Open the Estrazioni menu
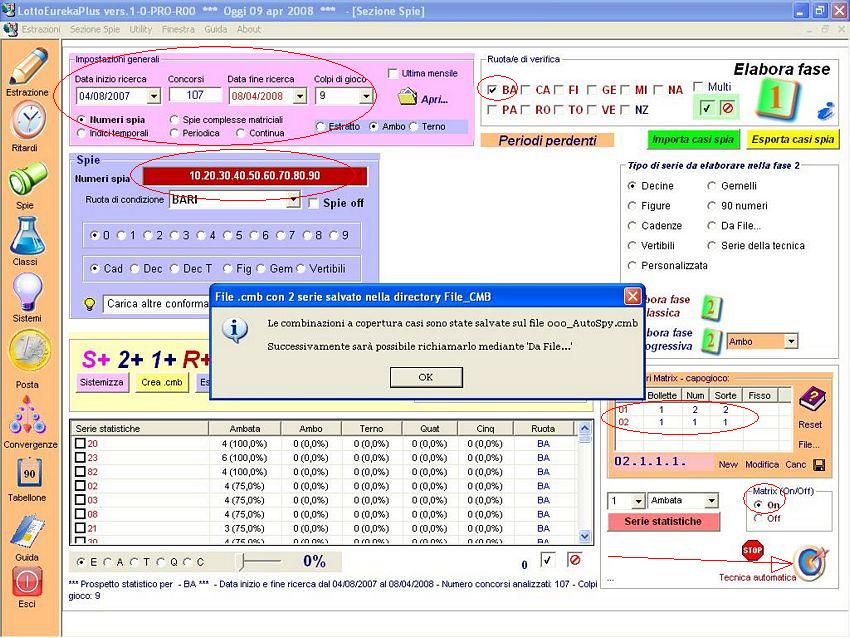 click(41, 29)
